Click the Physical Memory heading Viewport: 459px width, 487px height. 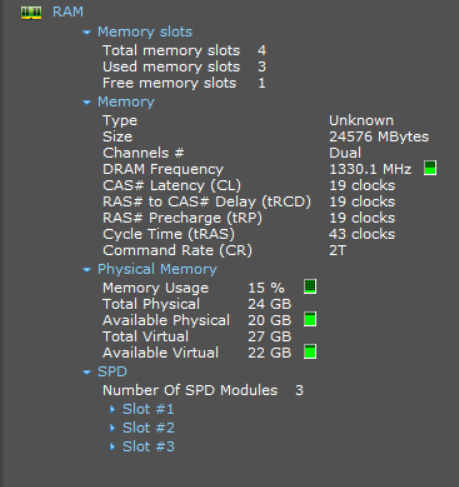(157, 269)
